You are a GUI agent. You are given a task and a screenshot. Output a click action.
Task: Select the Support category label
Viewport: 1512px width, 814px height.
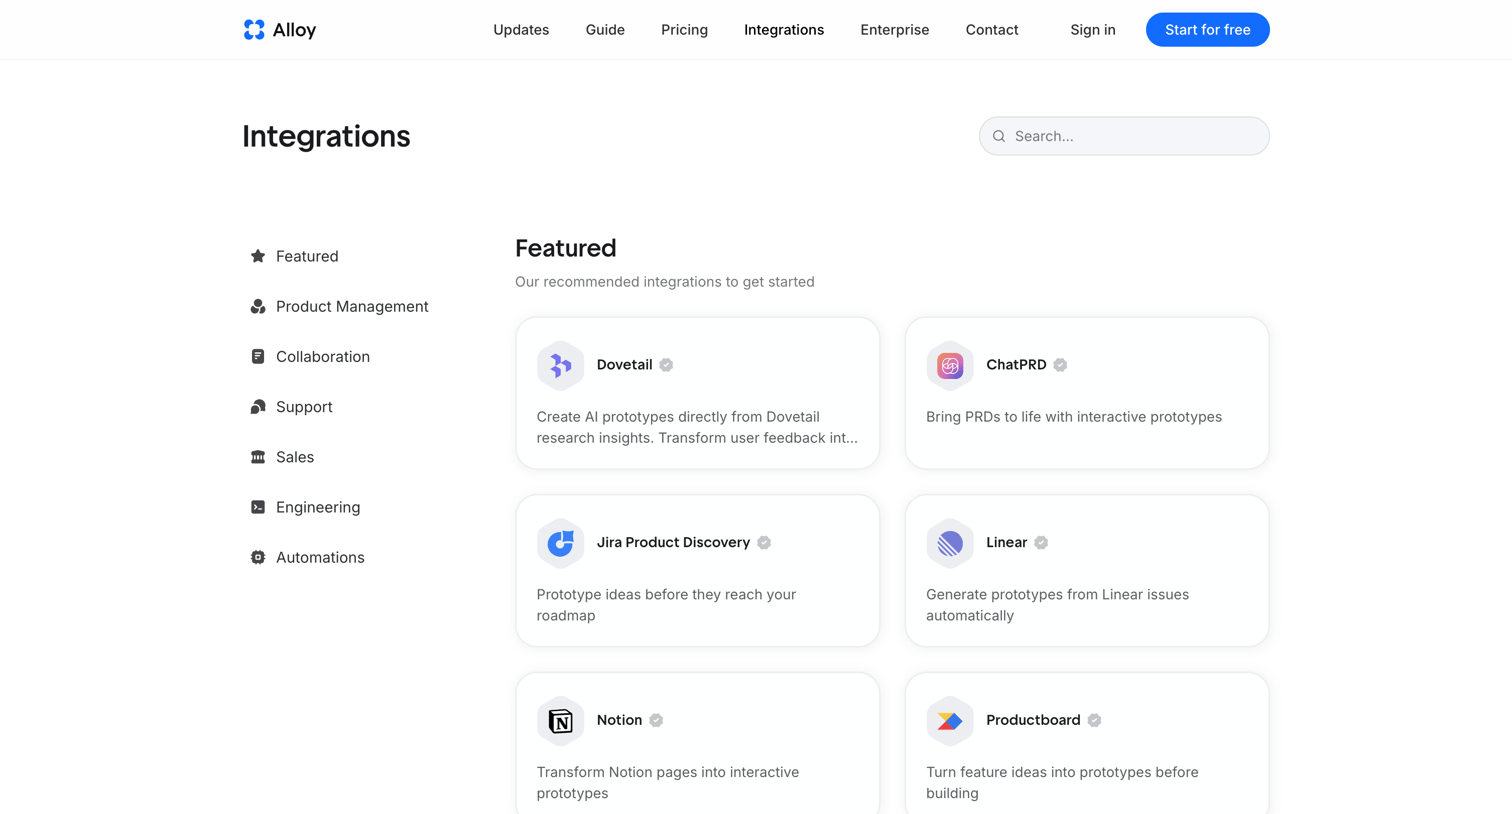[x=304, y=407]
